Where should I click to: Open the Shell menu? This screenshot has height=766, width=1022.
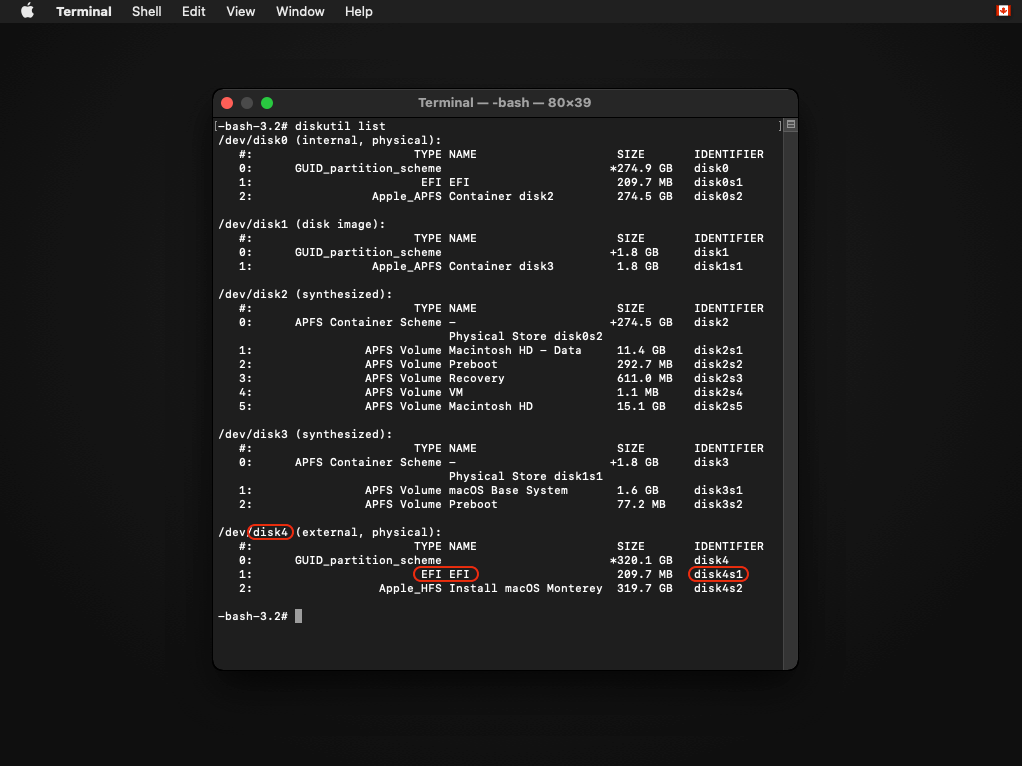coord(148,11)
